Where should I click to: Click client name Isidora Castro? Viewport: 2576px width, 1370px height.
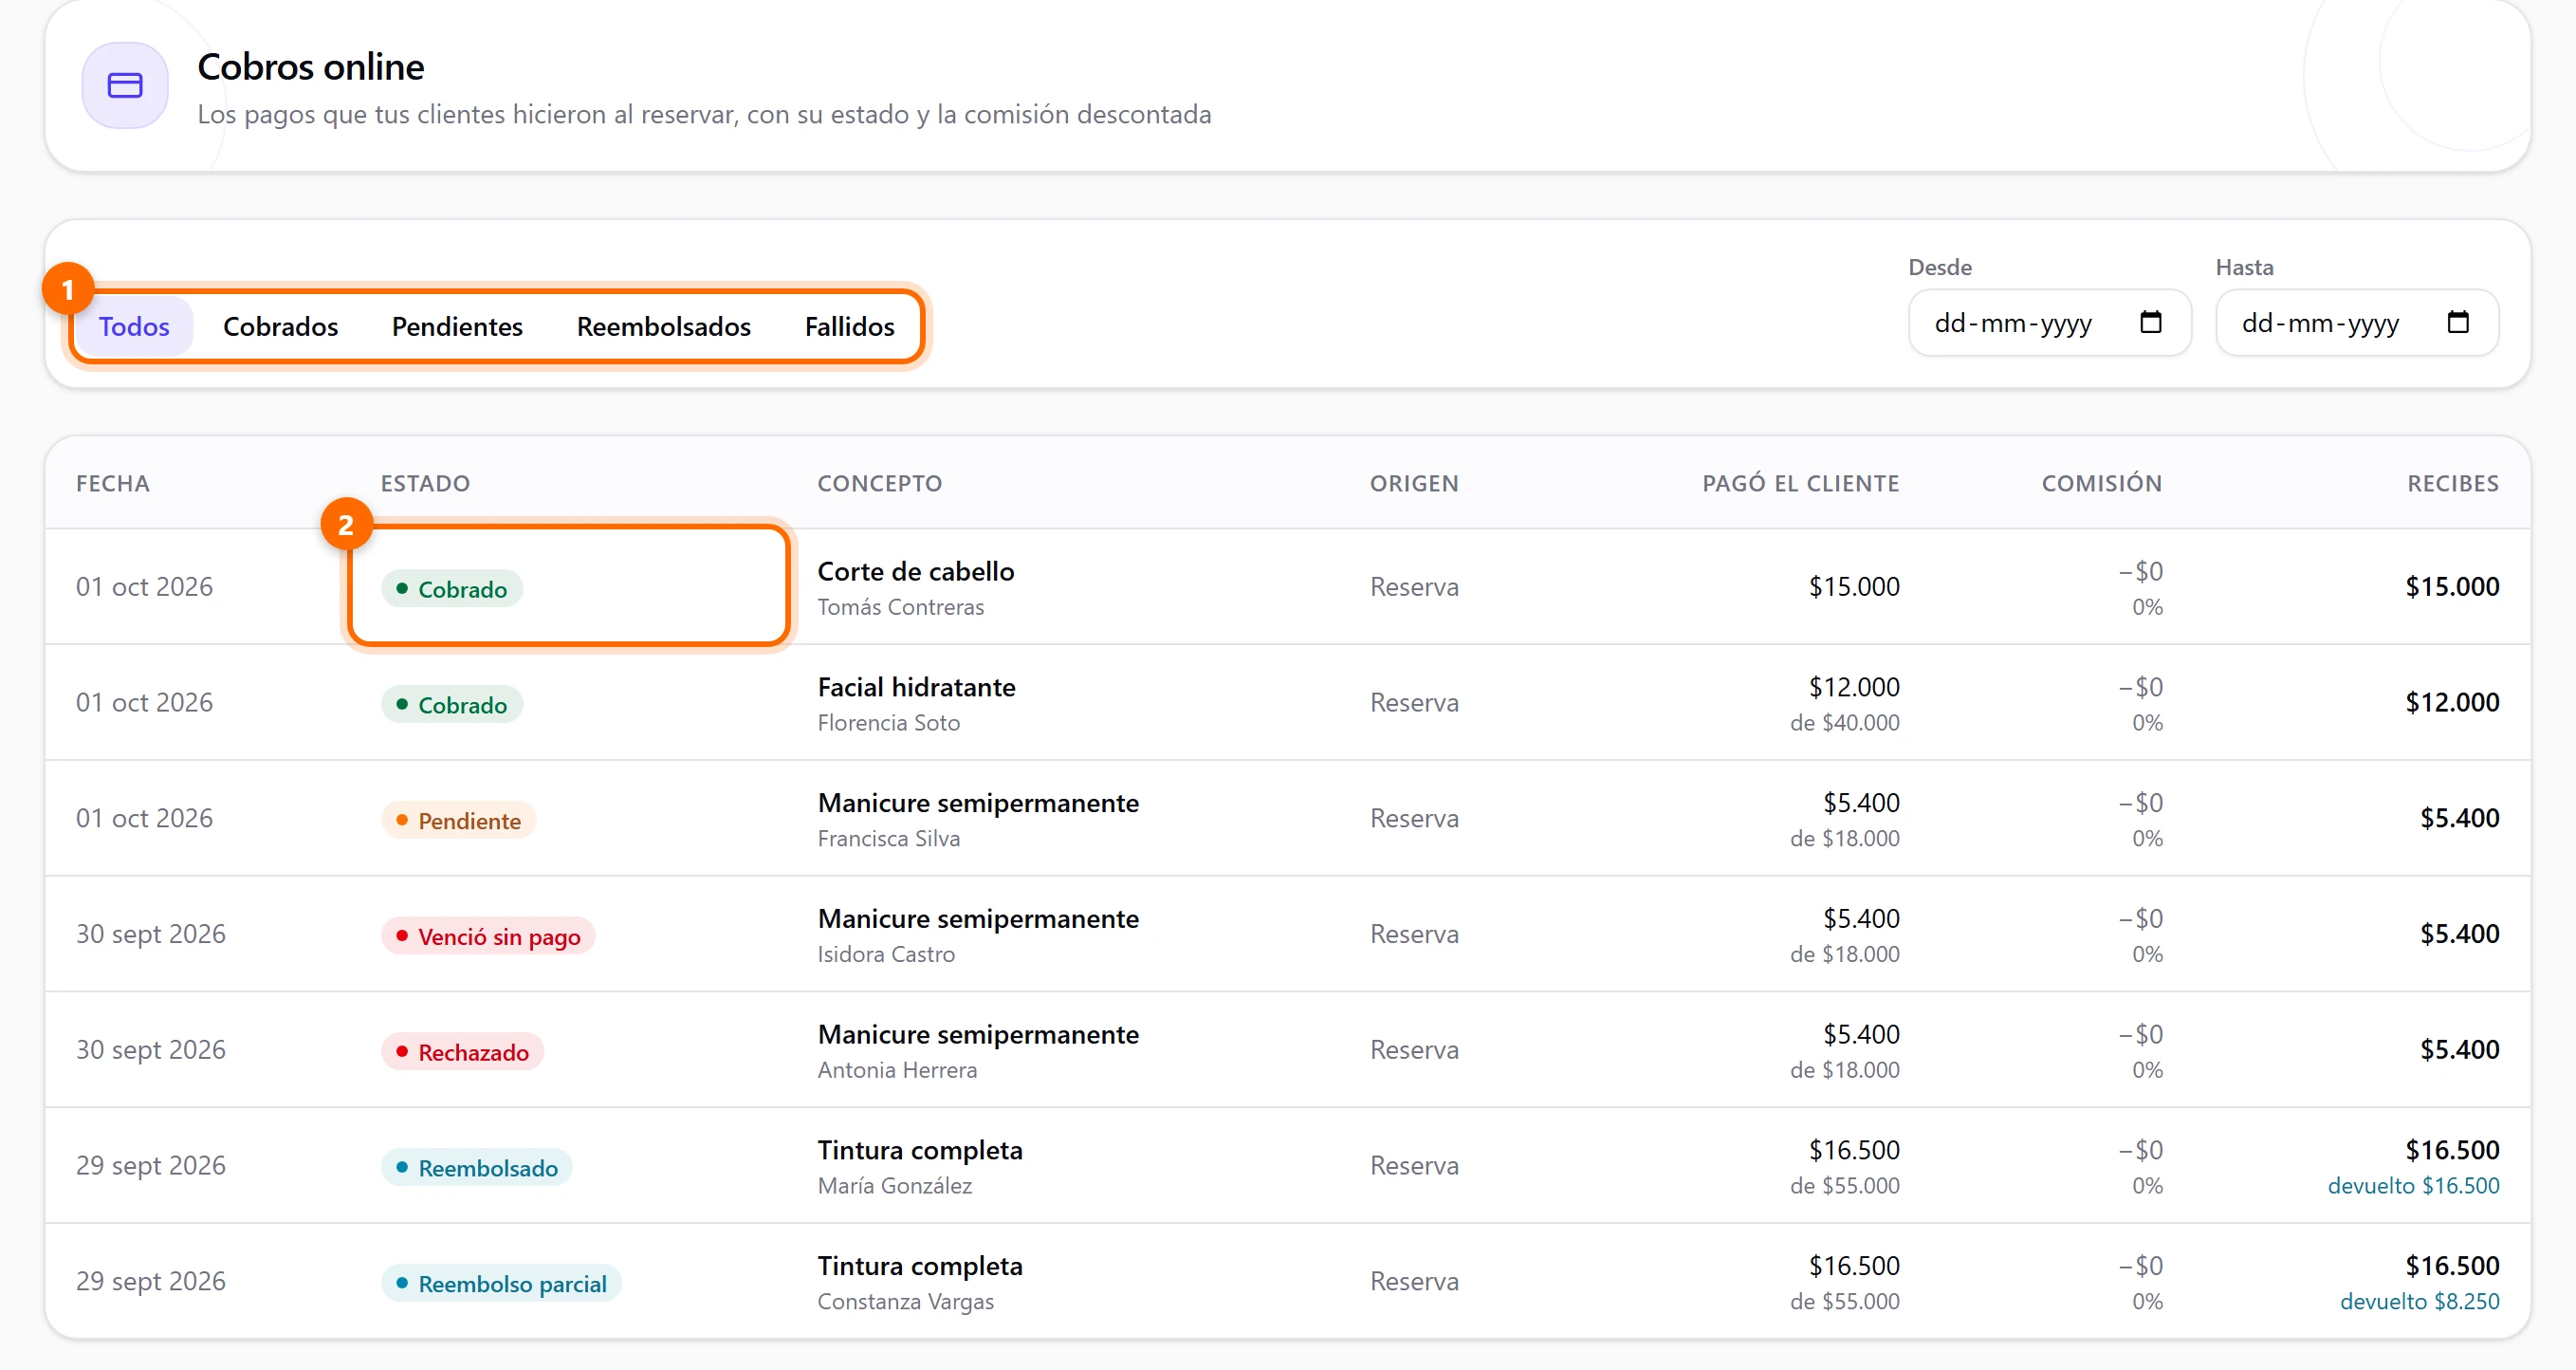tap(885, 954)
